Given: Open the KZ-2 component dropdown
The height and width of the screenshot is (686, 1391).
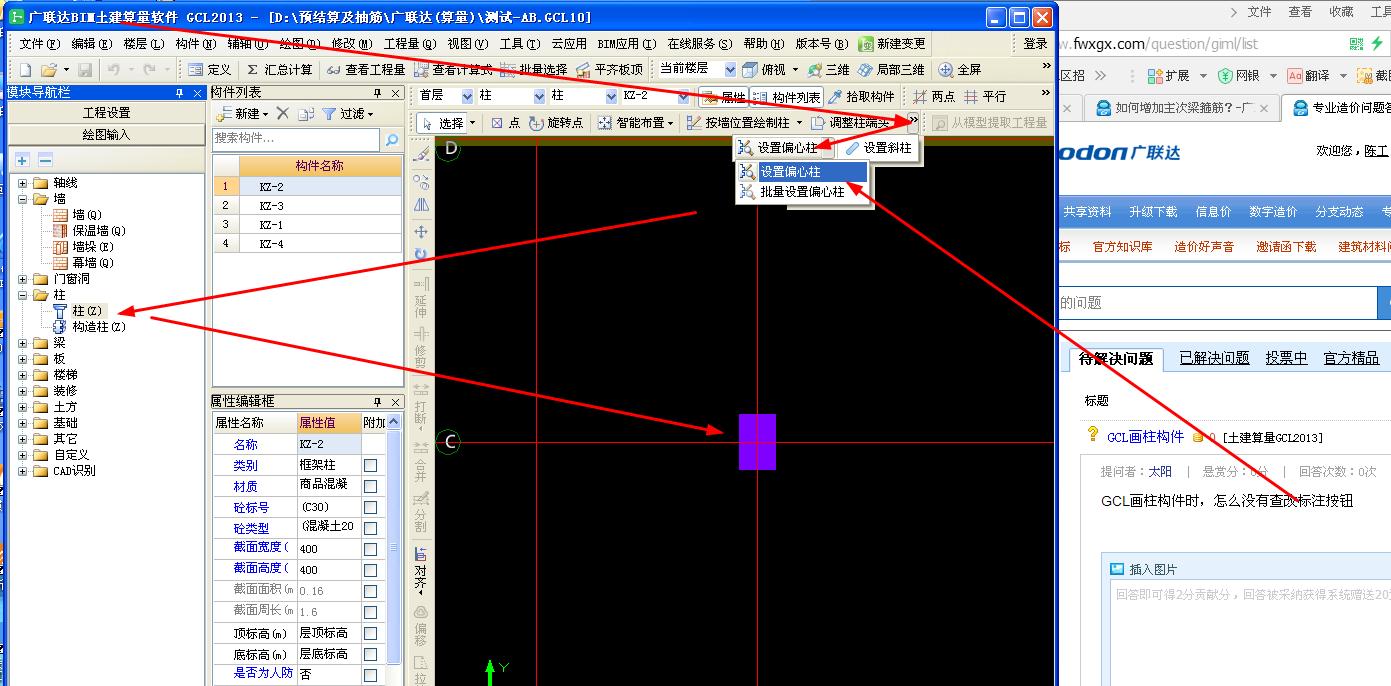Looking at the screenshot, I should [683, 97].
